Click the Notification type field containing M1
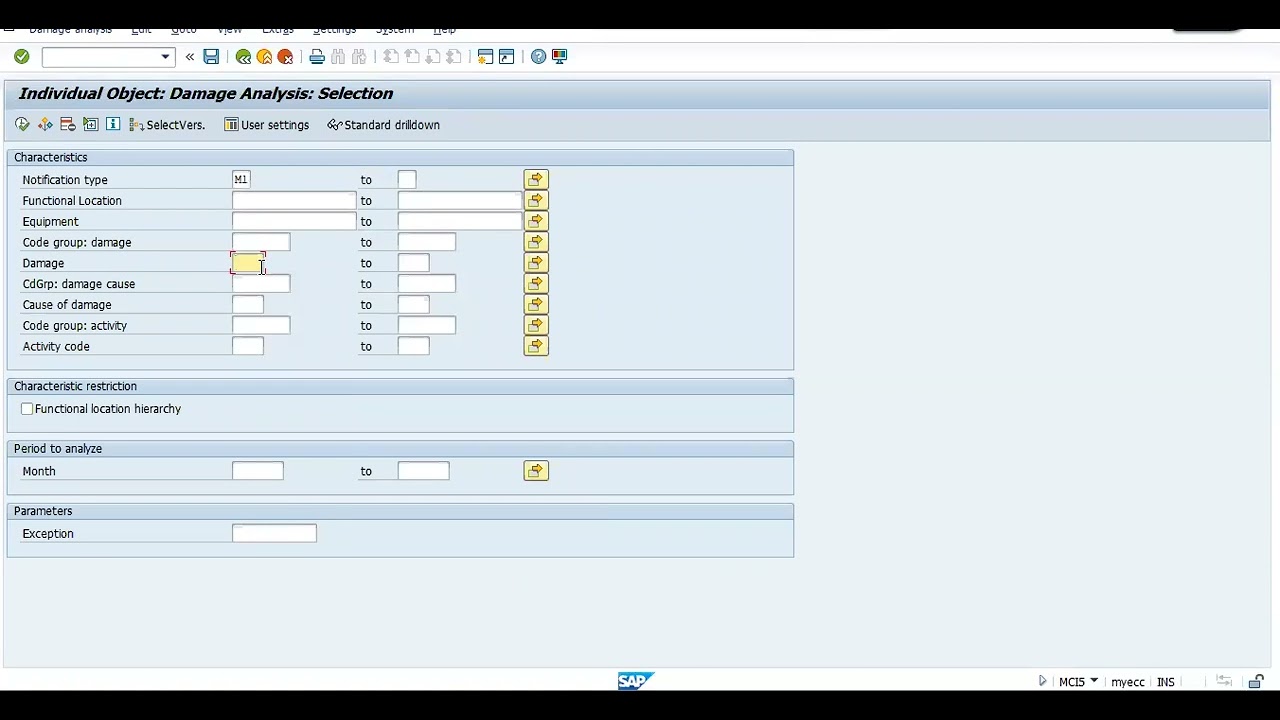 point(241,179)
